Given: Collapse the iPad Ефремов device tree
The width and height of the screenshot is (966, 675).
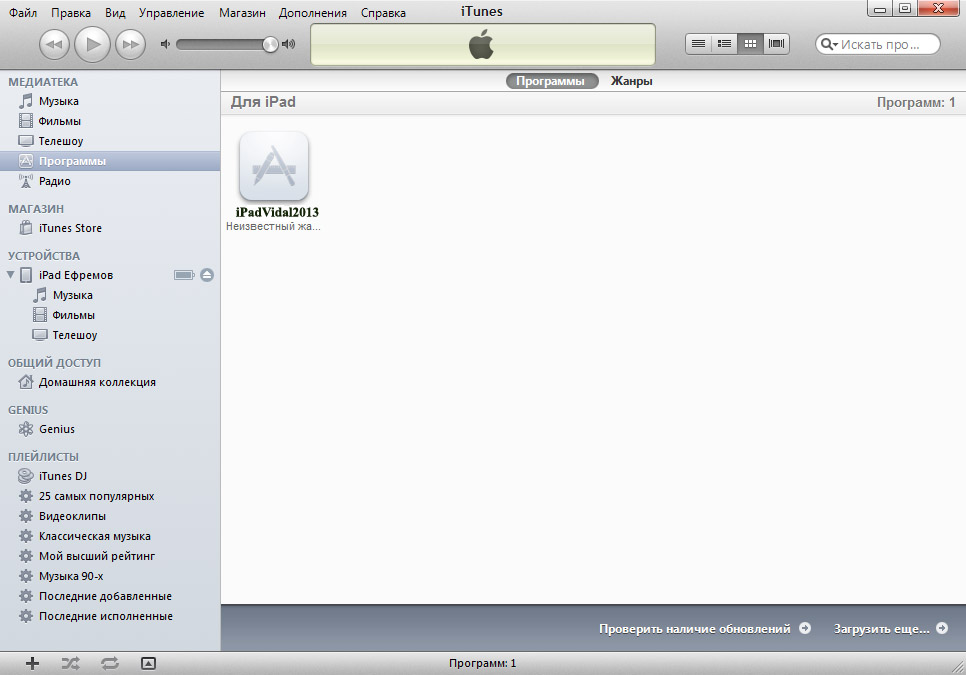Looking at the screenshot, I should coord(10,275).
